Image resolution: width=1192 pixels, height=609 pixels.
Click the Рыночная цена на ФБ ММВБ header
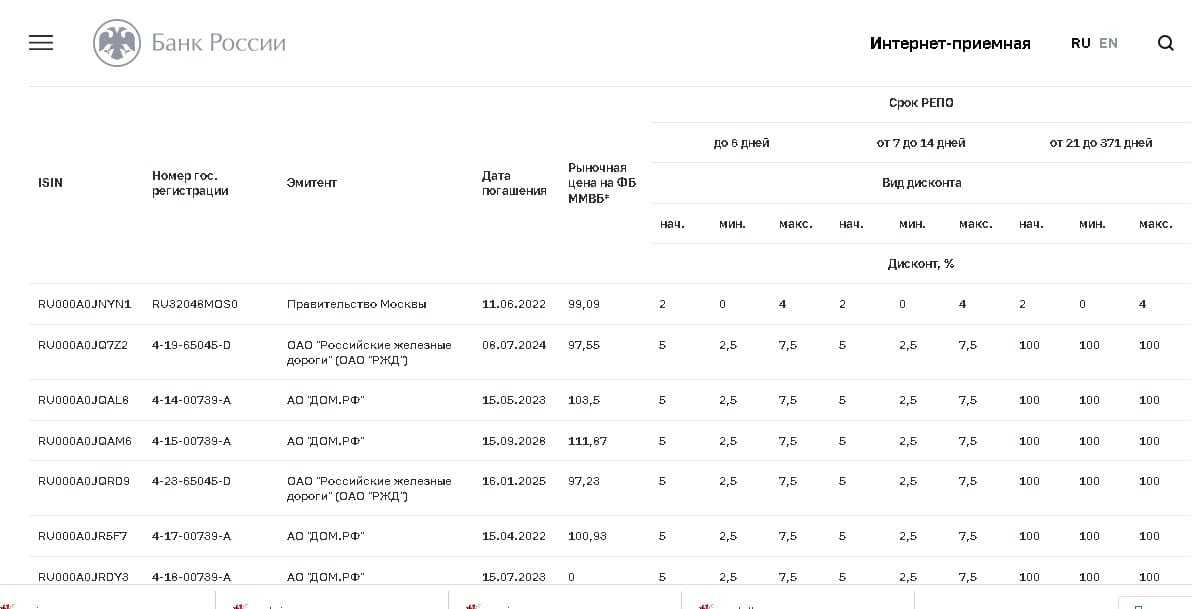601,183
